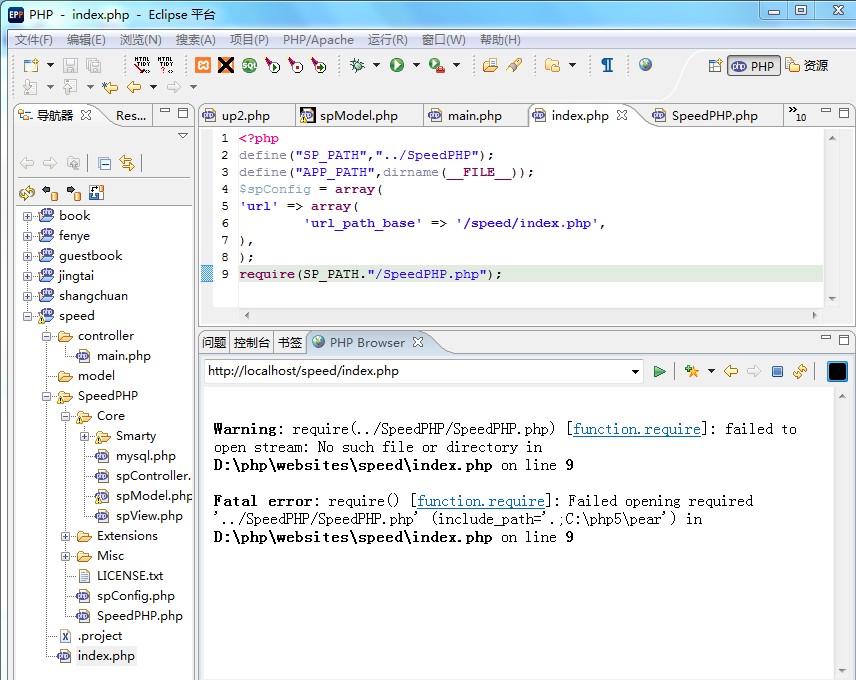Open the 编辑(E) menu
856x680 pixels.
86,40
